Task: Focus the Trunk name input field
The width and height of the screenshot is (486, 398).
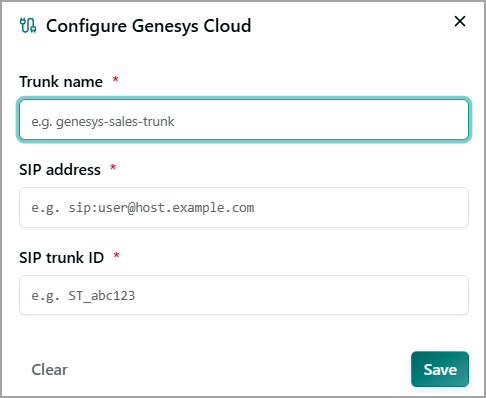Action: coord(244,120)
